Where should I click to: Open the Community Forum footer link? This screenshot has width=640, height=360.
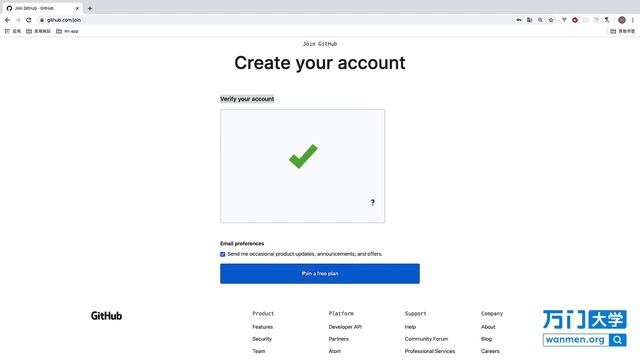point(426,339)
